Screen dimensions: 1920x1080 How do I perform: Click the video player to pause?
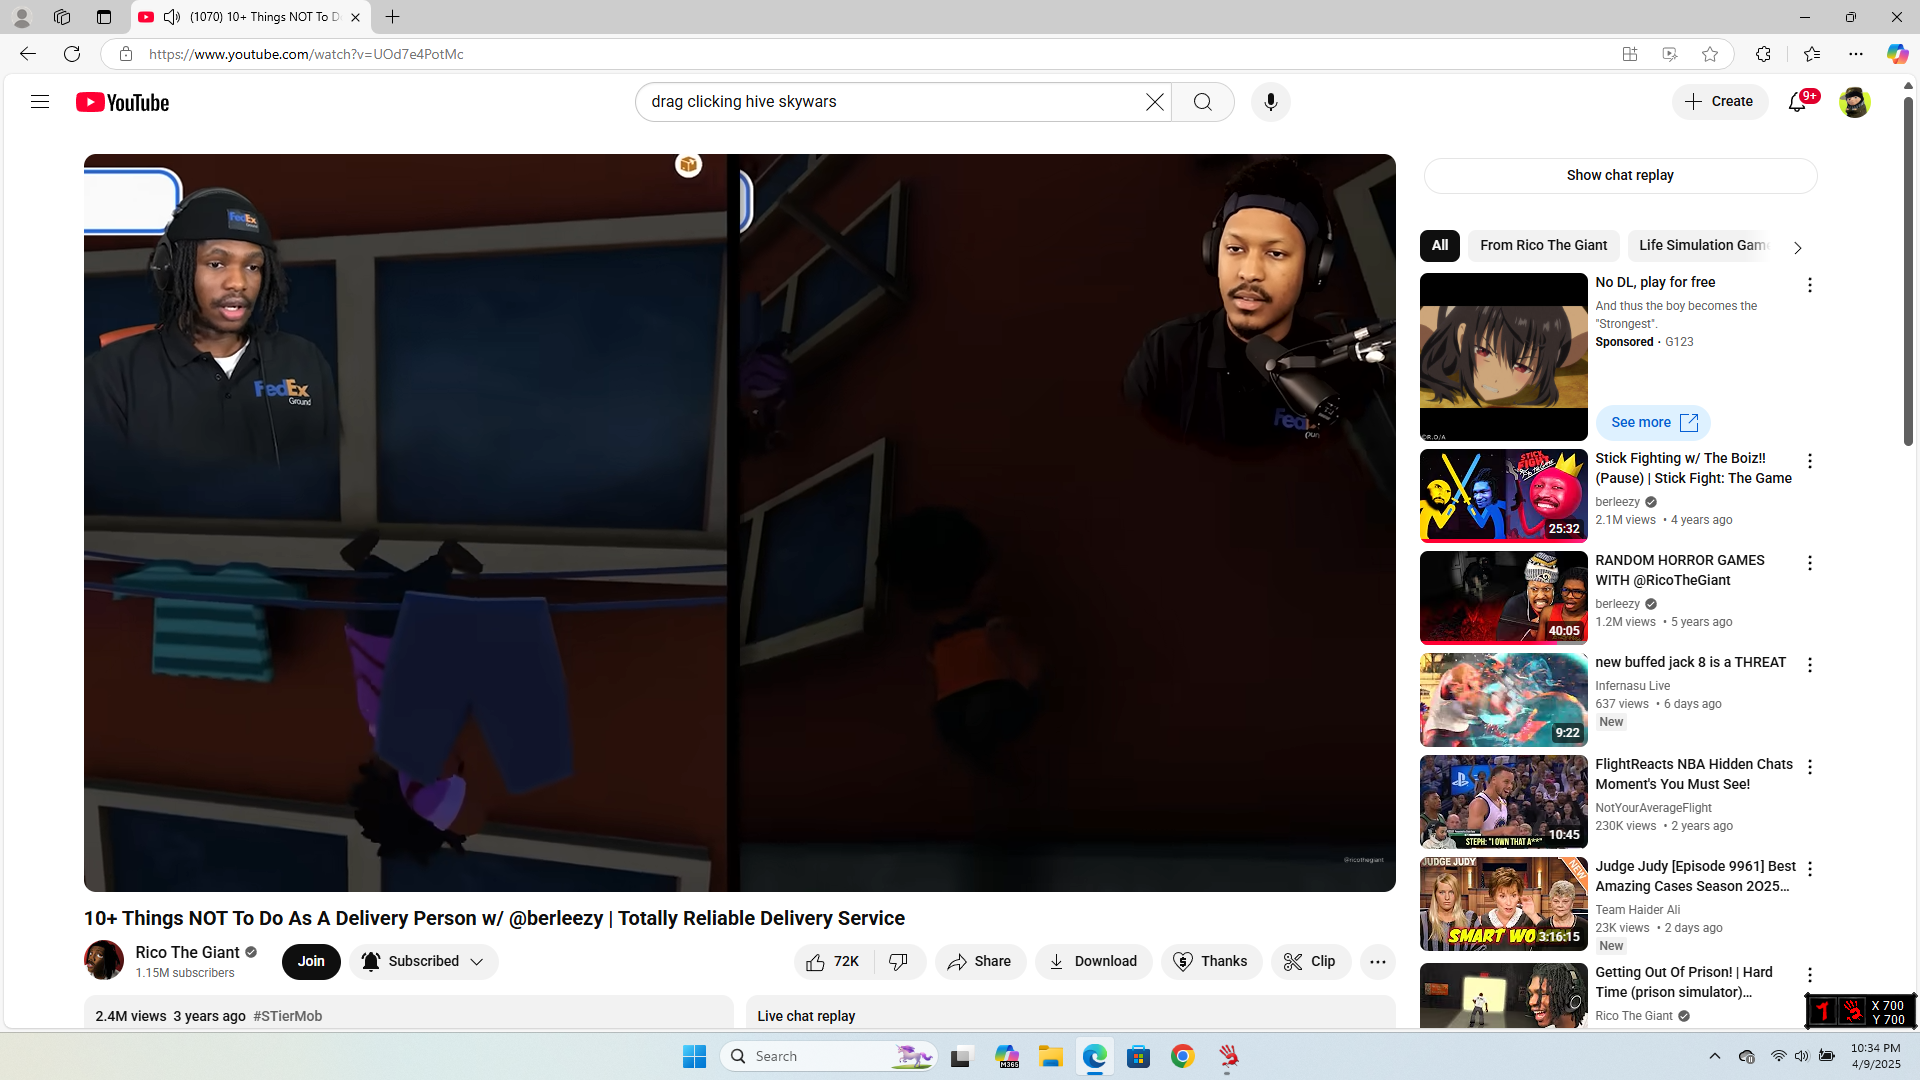(x=740, y=522)
